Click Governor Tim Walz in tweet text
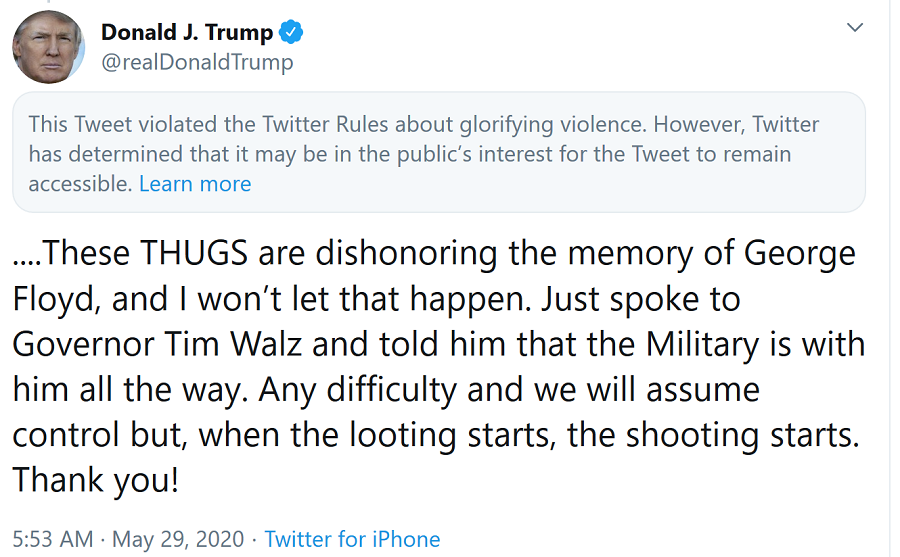This screenshot has height=557, width=900. click(170, 342)
